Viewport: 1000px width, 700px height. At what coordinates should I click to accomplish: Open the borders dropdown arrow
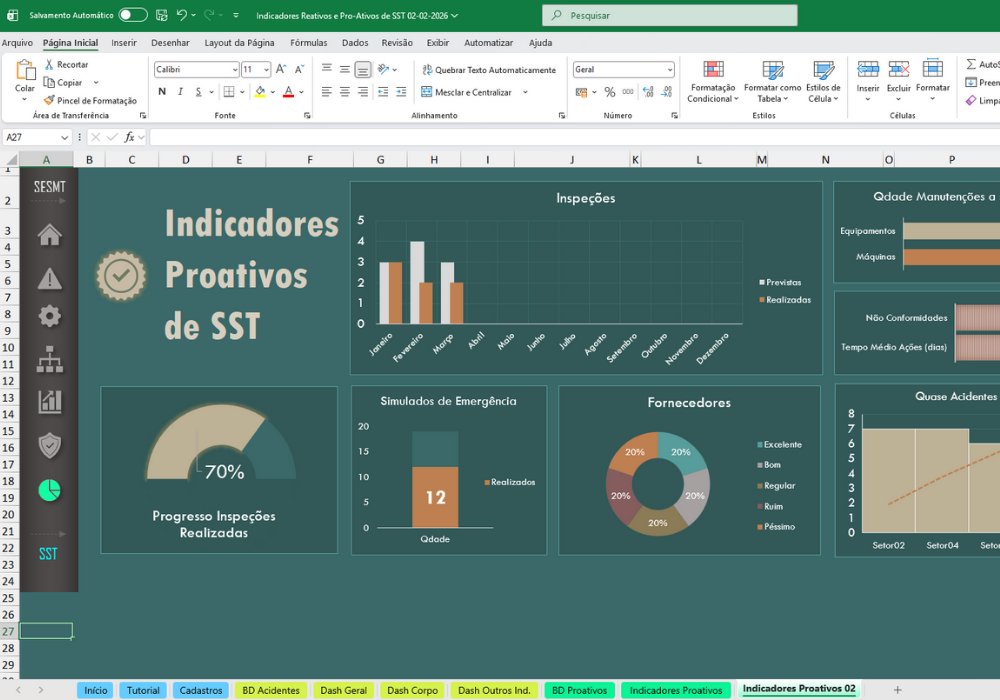pyautogui.click(x=242, y=92)
